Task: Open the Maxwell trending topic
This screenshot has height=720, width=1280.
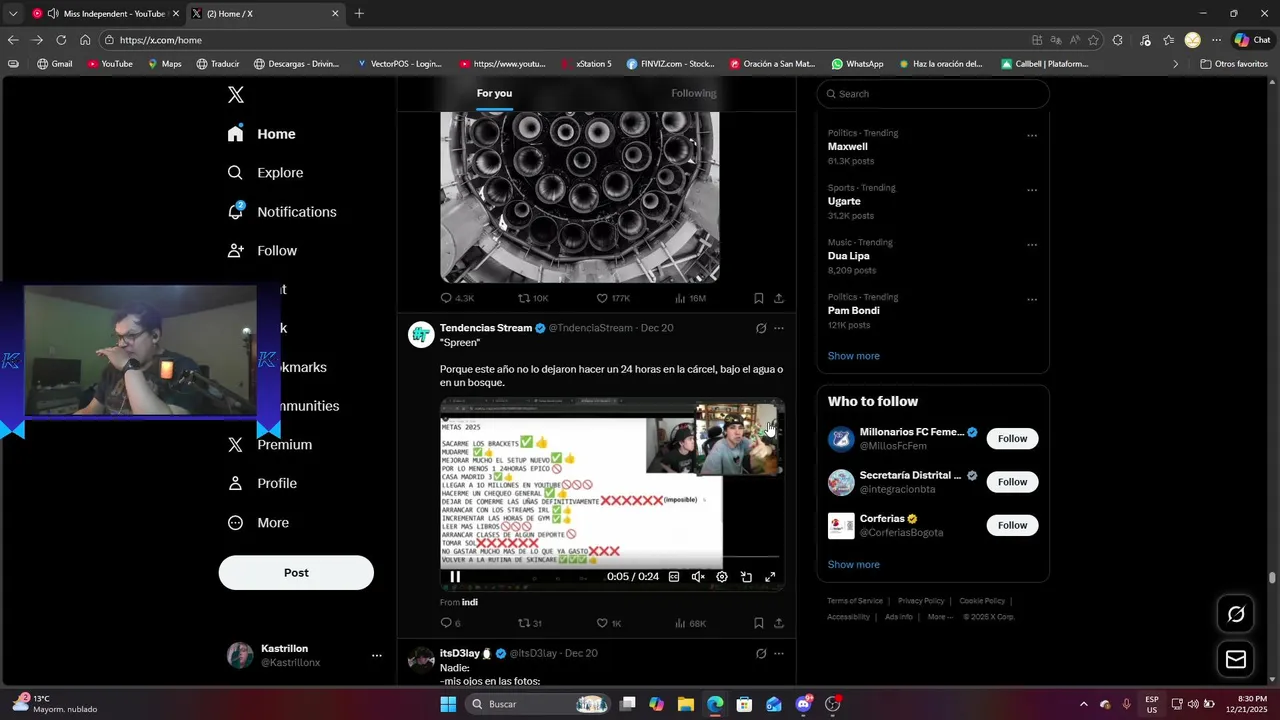Action: coord(847,147)
